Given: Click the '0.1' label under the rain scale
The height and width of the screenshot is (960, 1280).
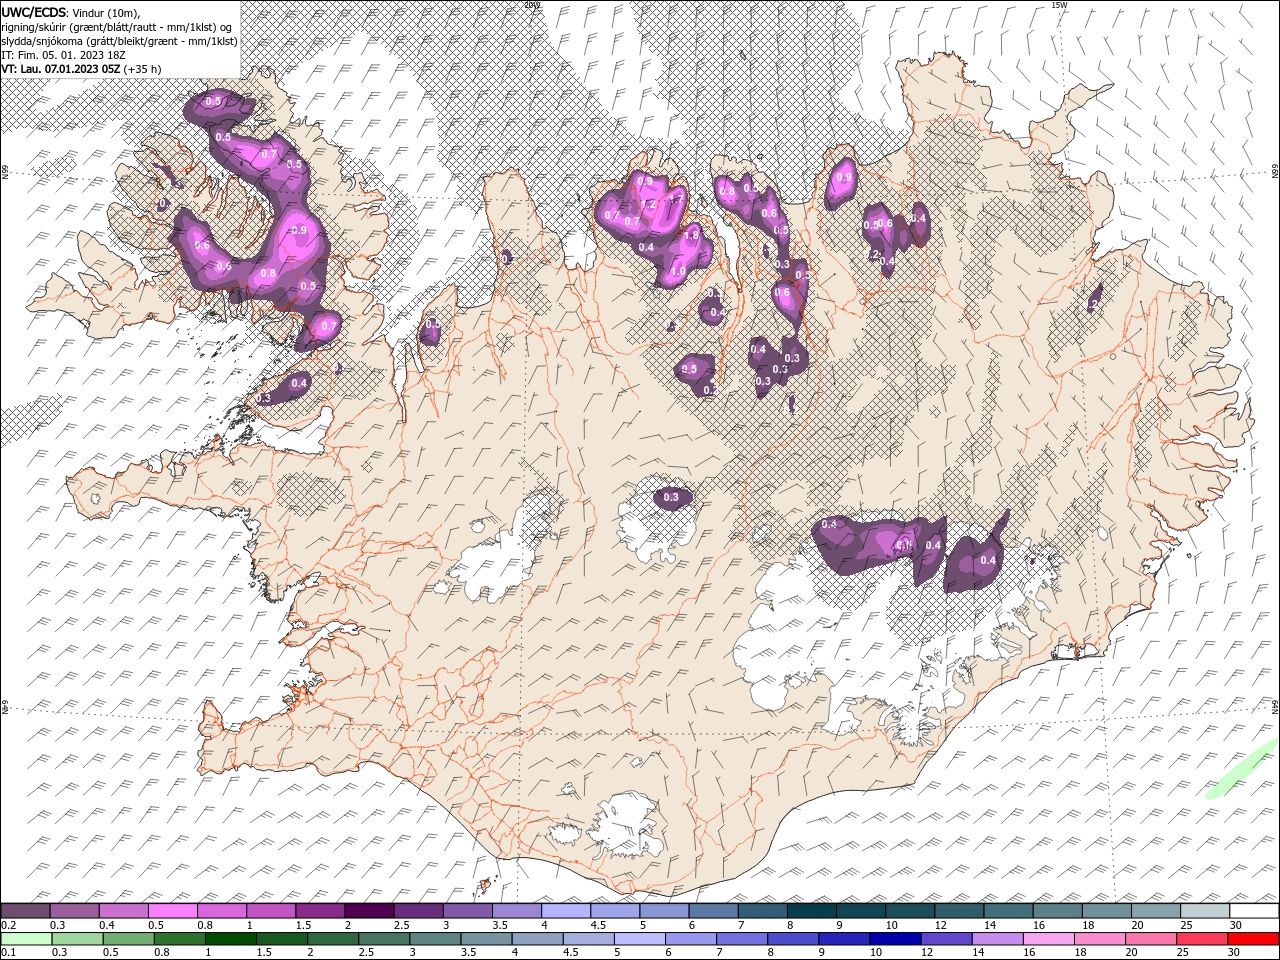Looking at the screenshot, I should [x=8, y=953].
